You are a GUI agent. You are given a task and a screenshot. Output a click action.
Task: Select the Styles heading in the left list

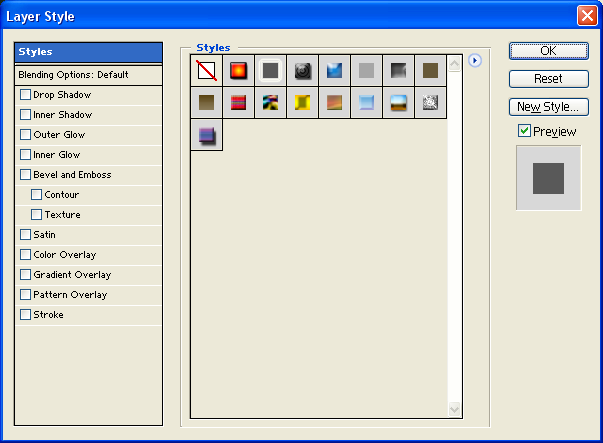pos(88,52)
